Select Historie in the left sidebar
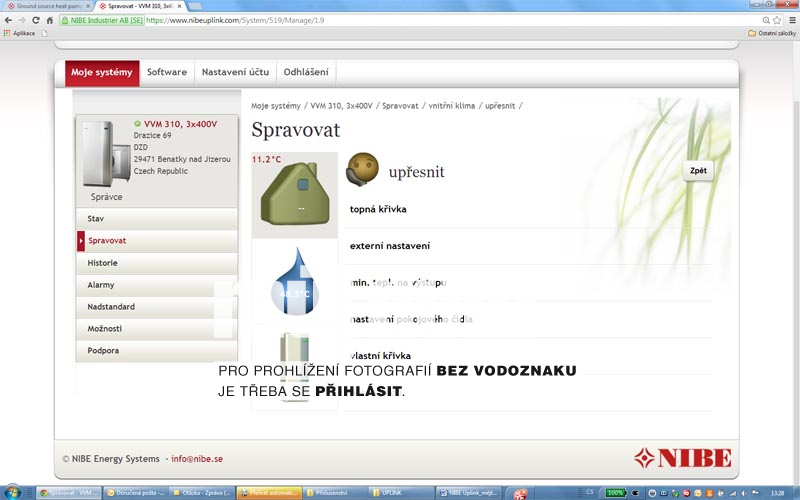Image resolution: width=800 pixels, height=500 pixels. click(103, 263)
